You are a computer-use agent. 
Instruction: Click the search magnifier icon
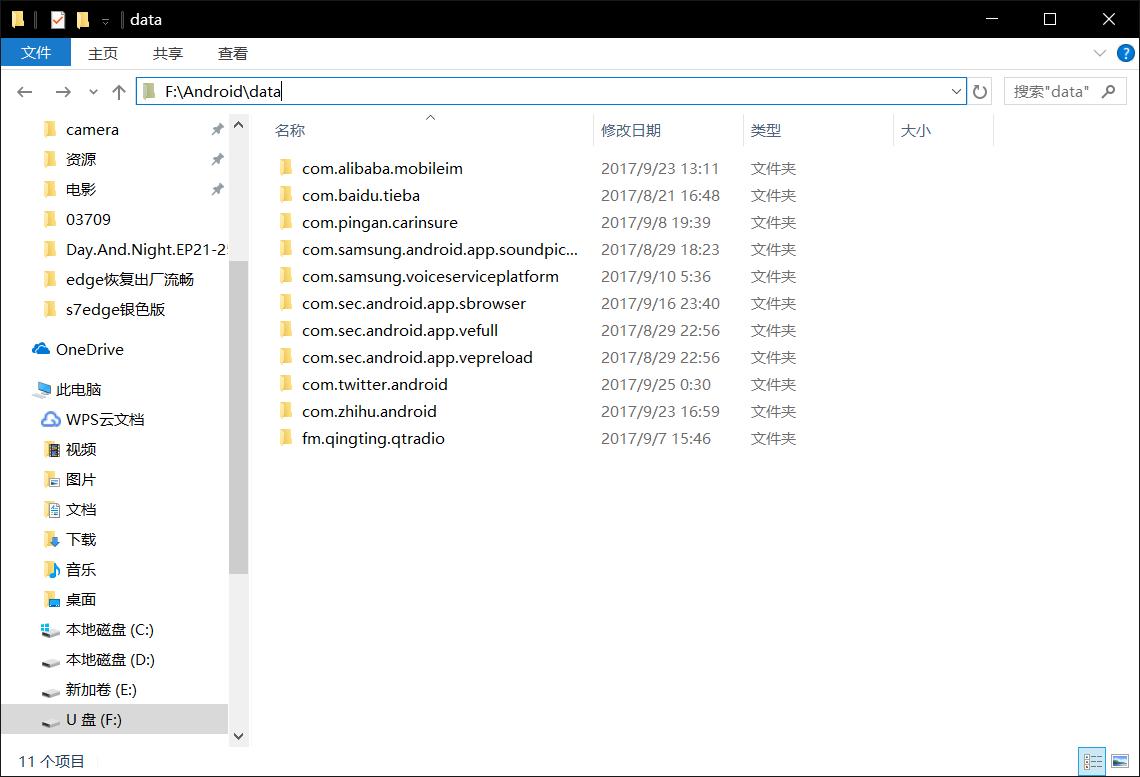pos(1108,91)
